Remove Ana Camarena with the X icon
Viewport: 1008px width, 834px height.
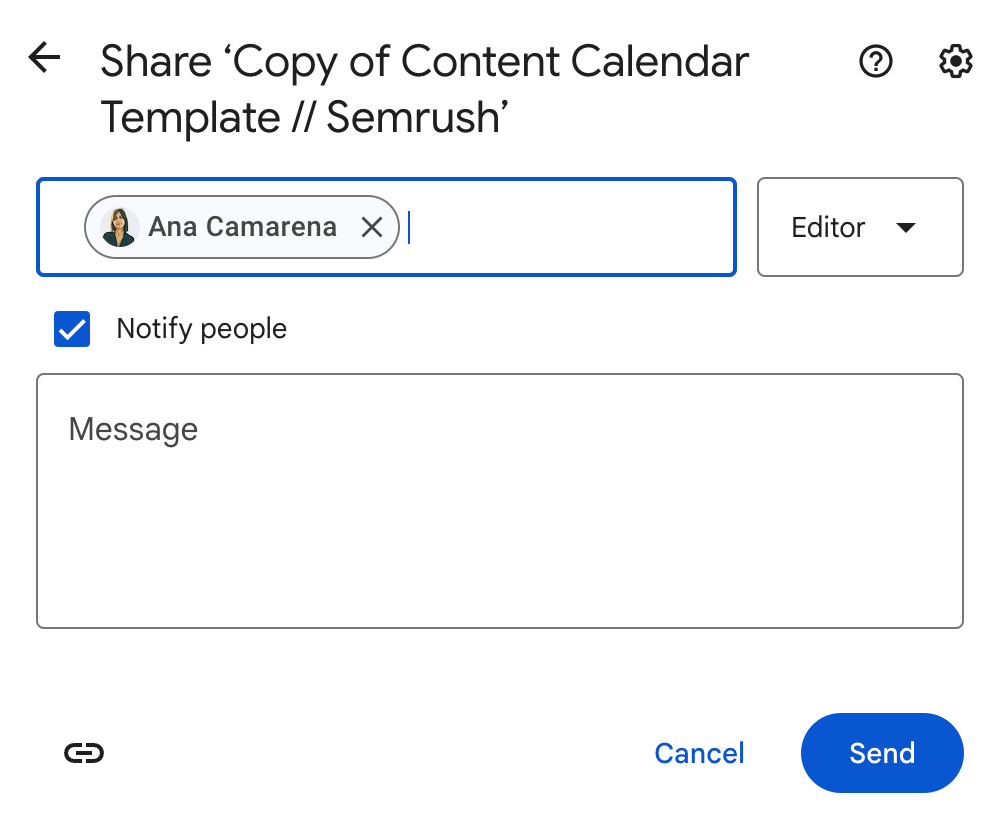371,227
